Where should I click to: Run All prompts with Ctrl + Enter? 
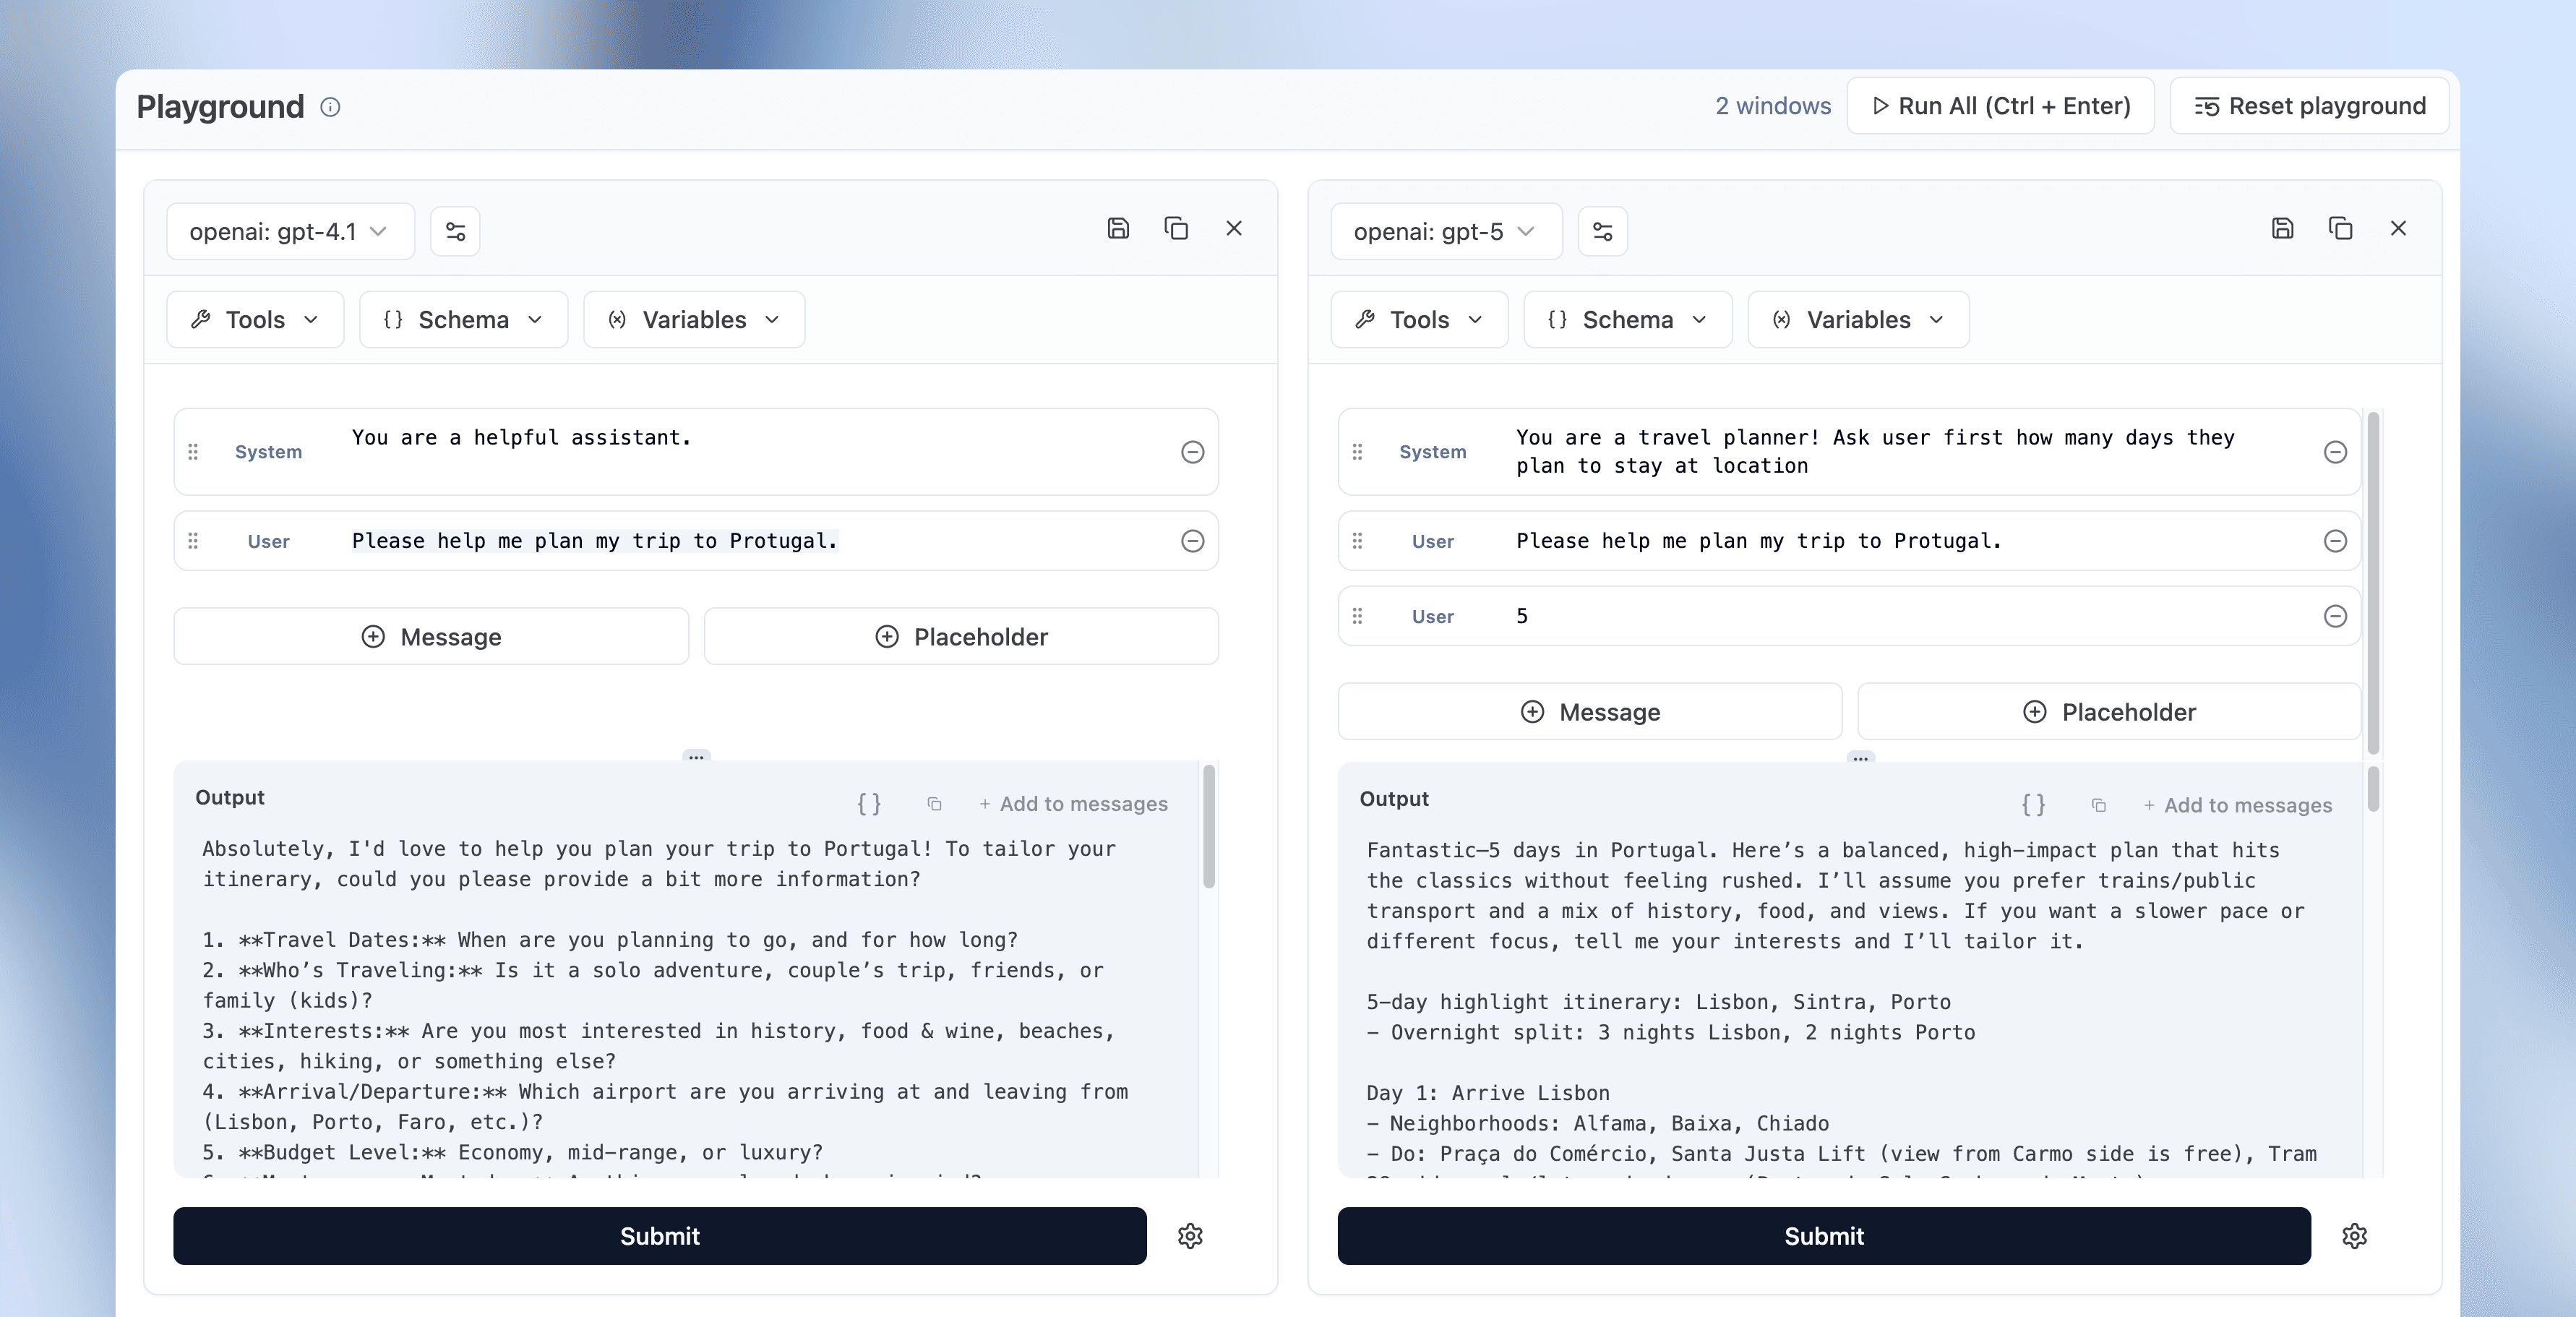2000,105
